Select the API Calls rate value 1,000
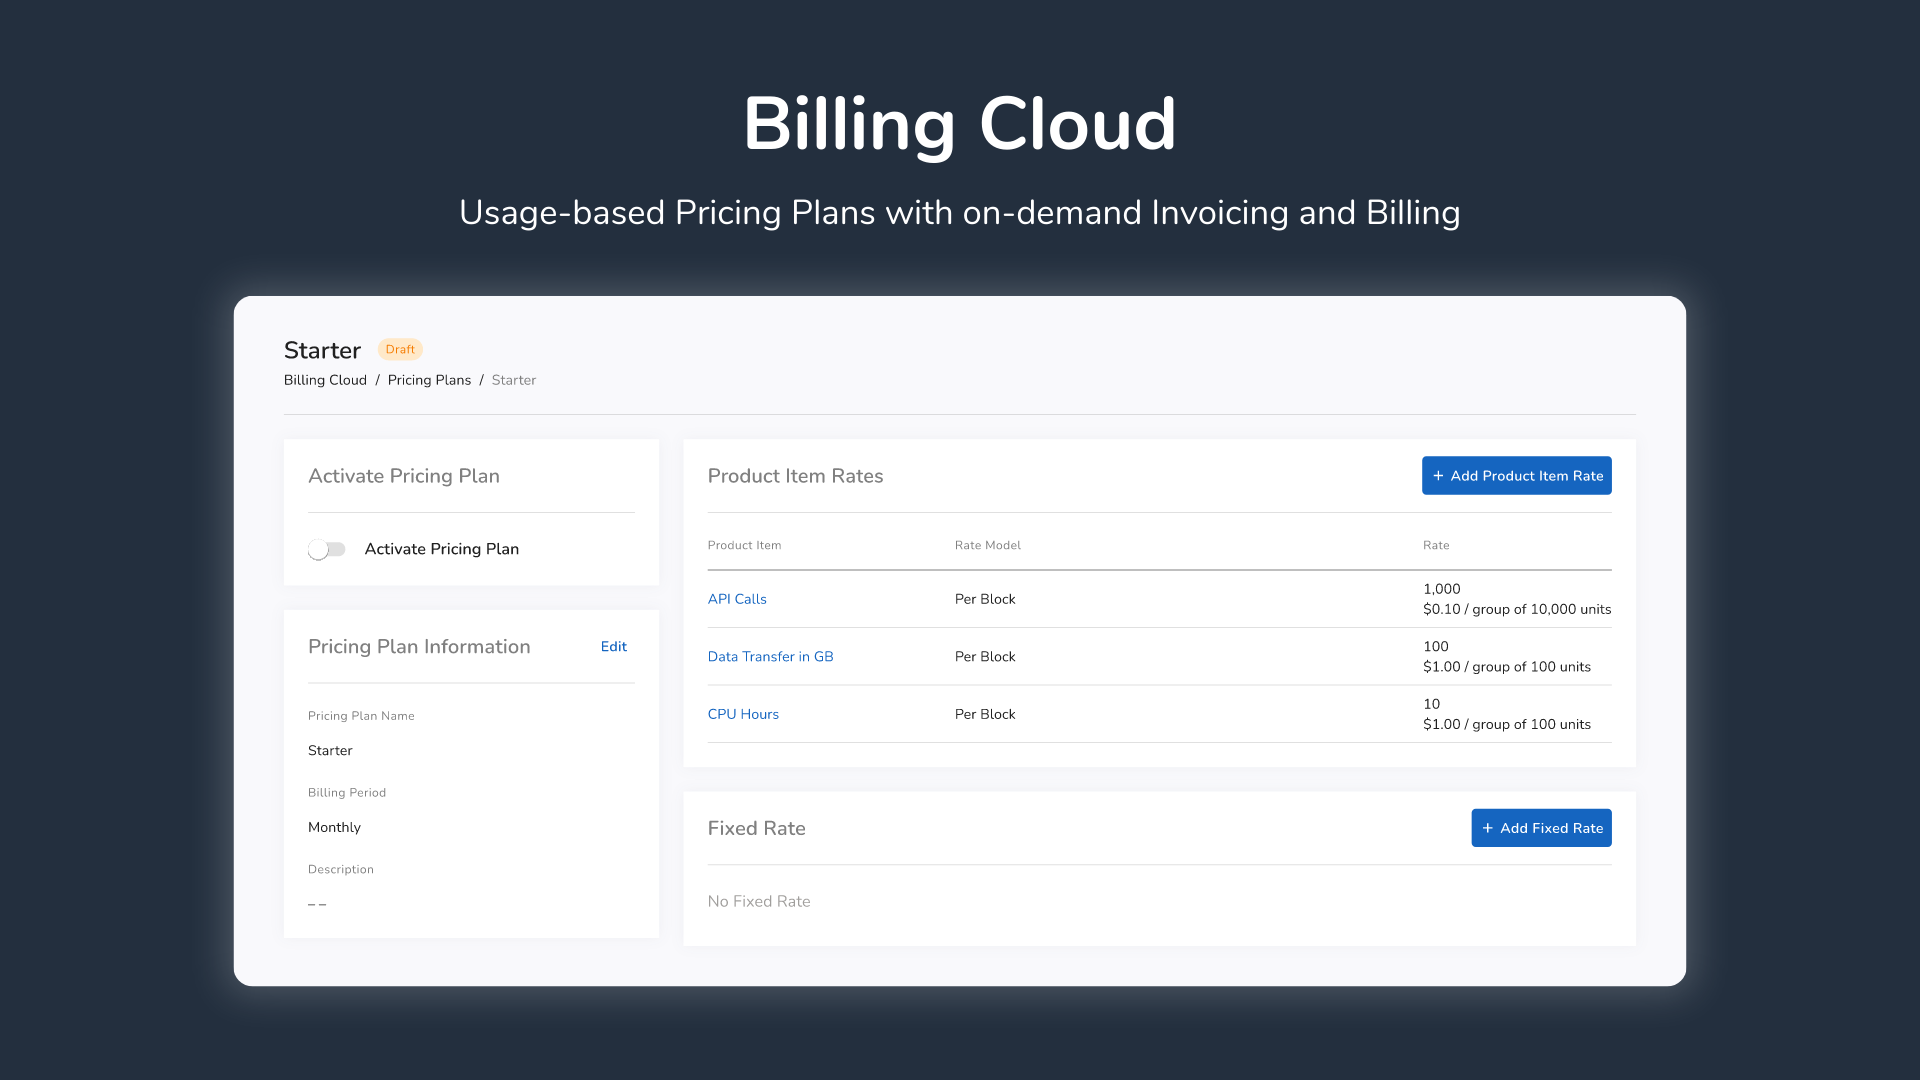 [x=1441, y=589]
